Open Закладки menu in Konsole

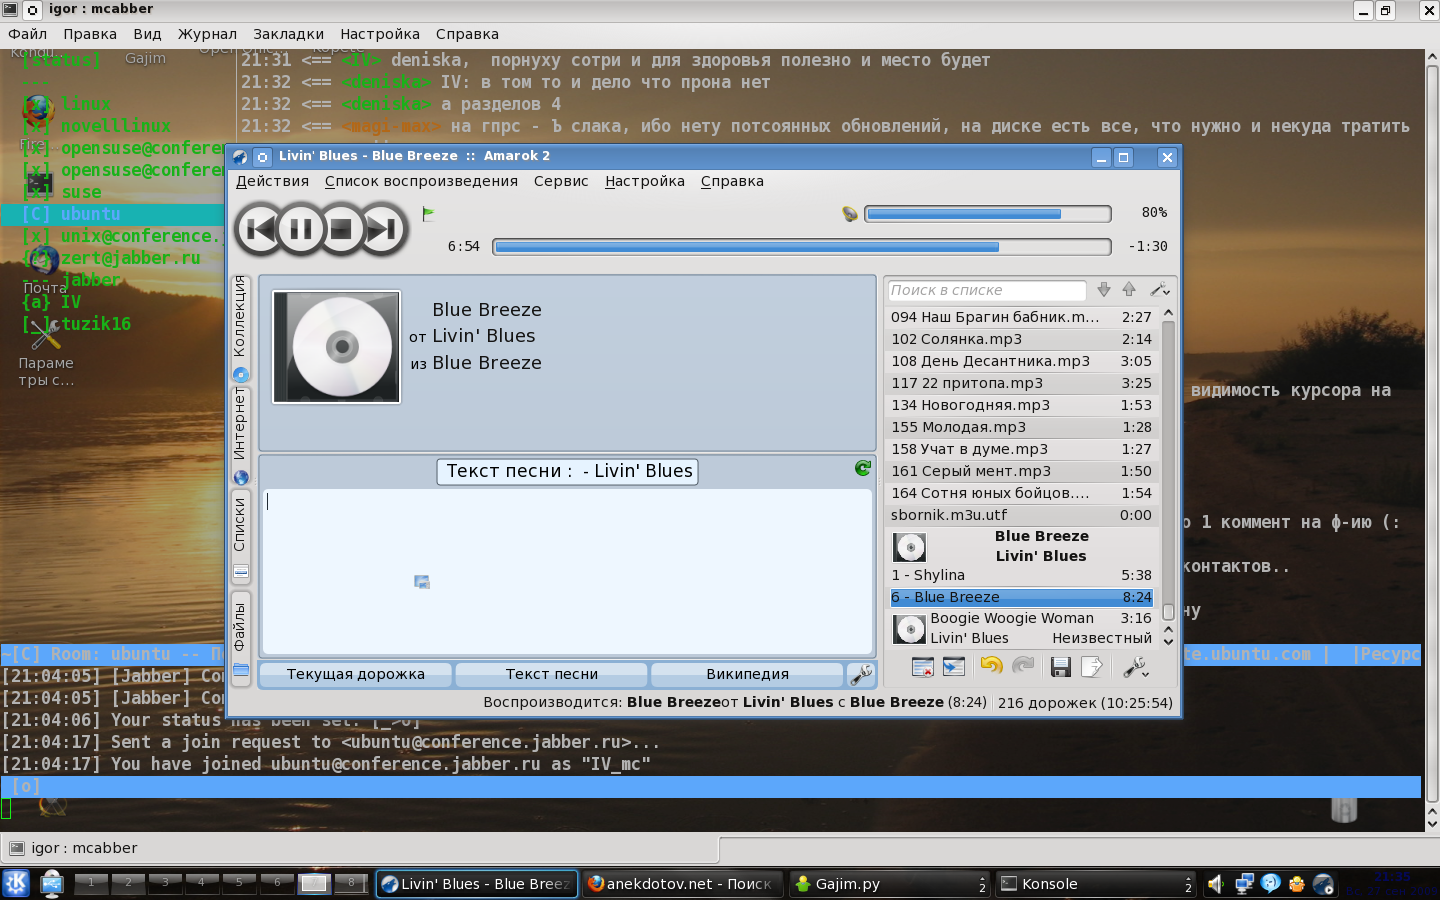point(288,34)
